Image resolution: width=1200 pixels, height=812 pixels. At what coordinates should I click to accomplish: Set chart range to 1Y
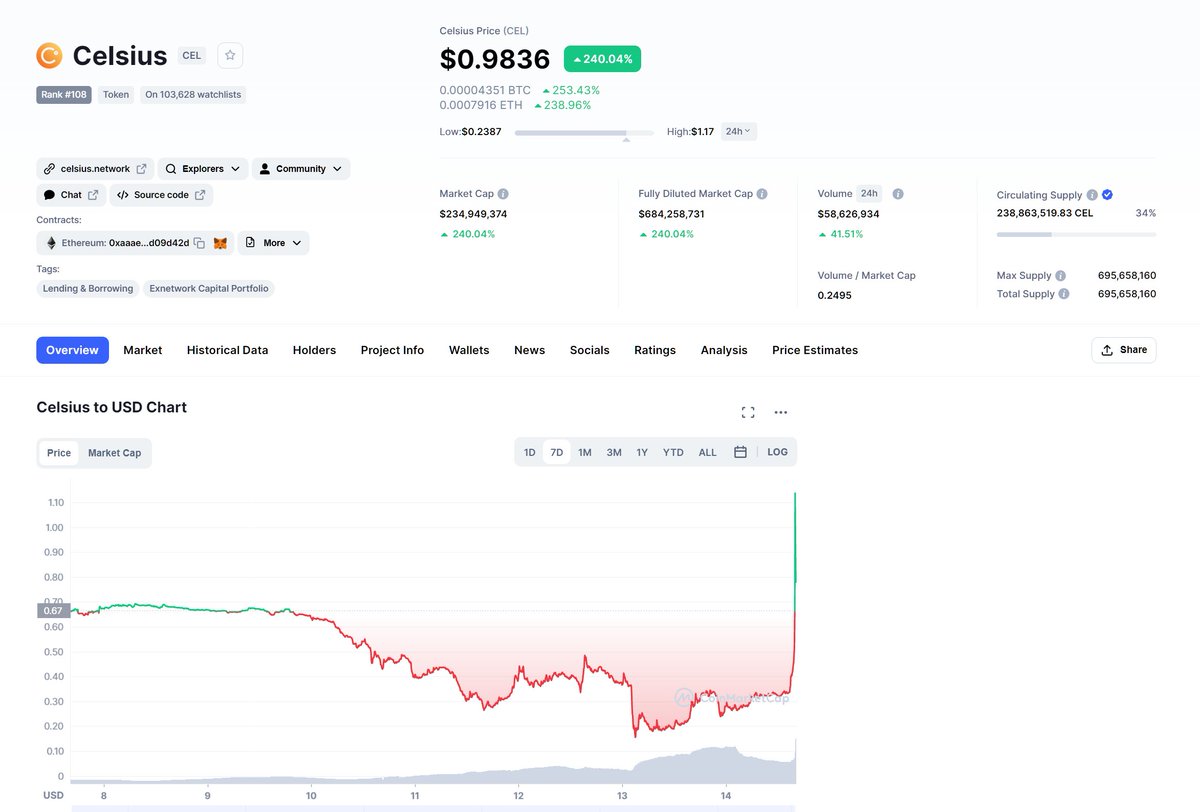coord(642,452)
